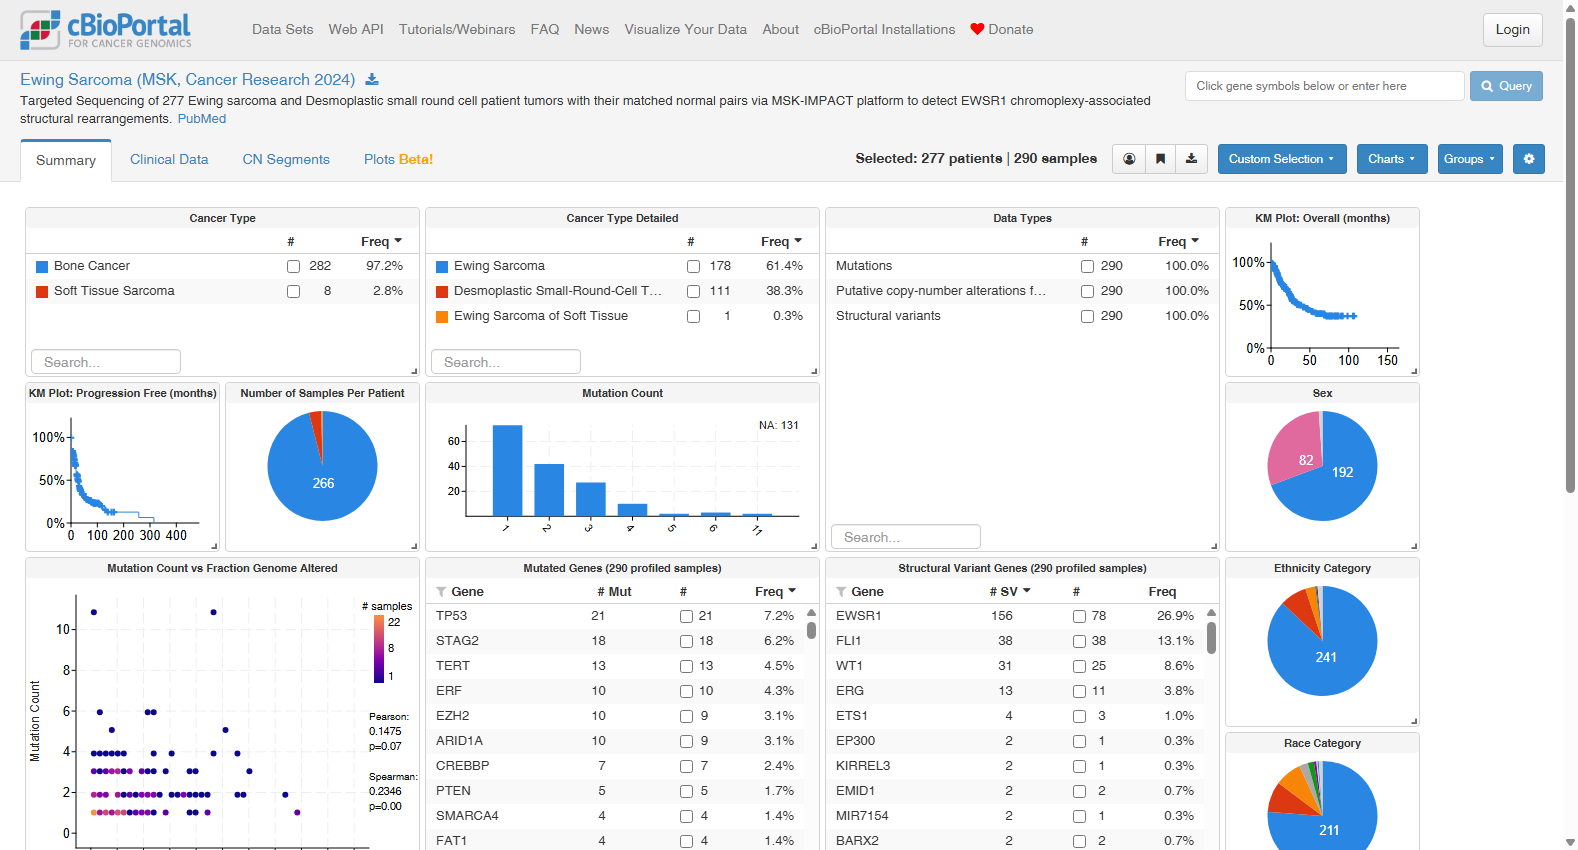Click the filter icon in Mutated Genes header
This screenshot has height=850, width=1578.
pos(441,592)
